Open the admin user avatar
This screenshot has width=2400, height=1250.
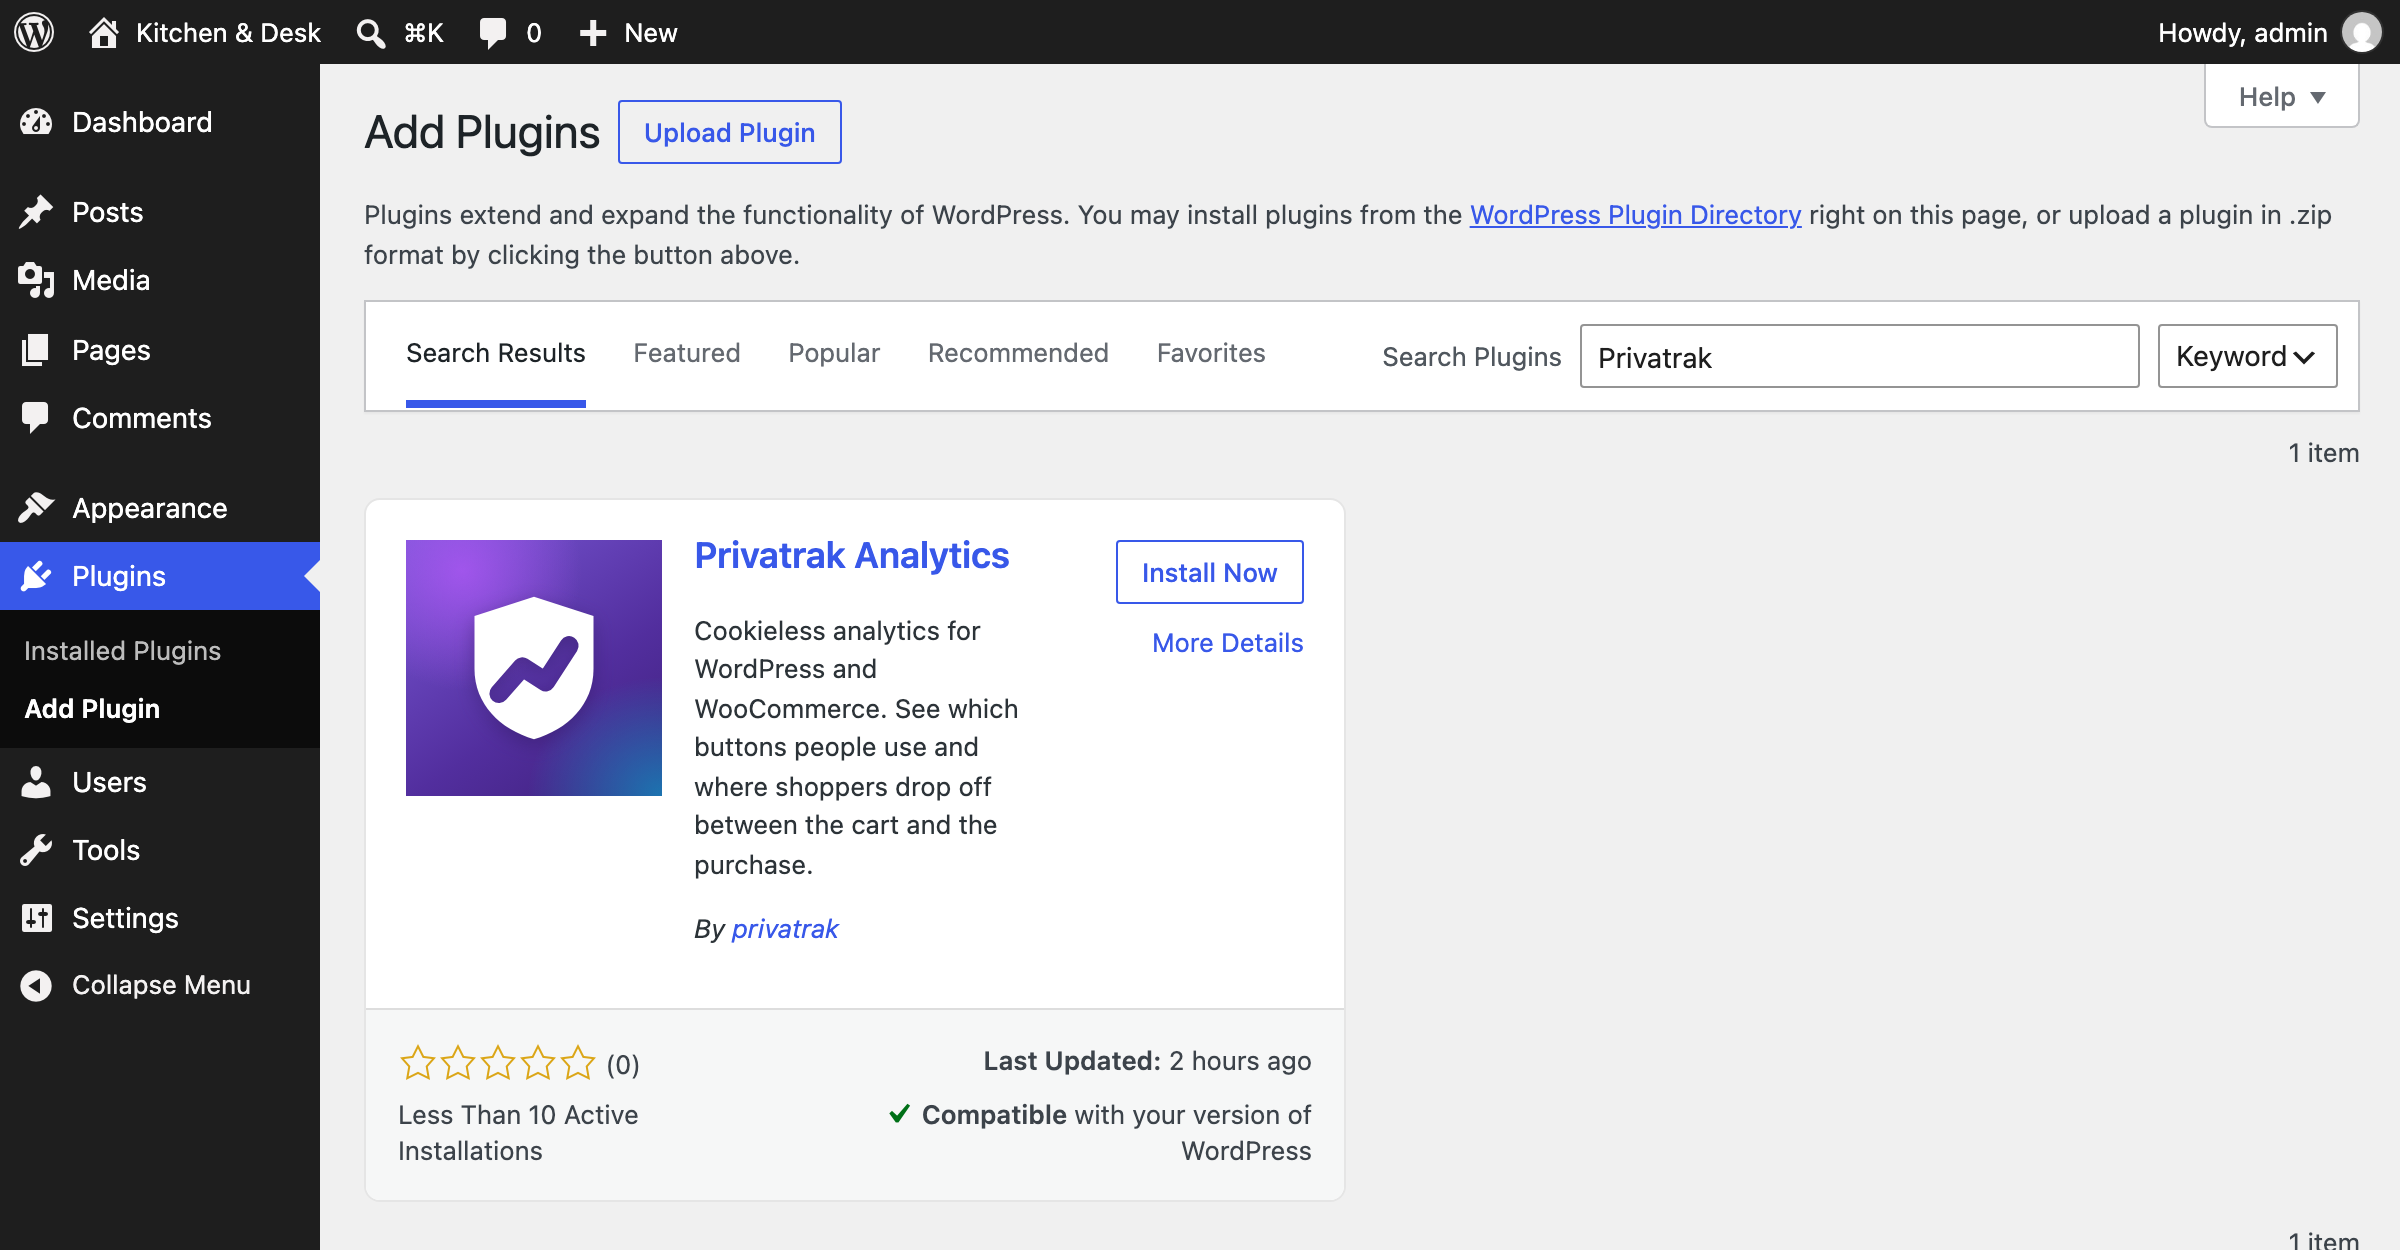coord(2361,32)
